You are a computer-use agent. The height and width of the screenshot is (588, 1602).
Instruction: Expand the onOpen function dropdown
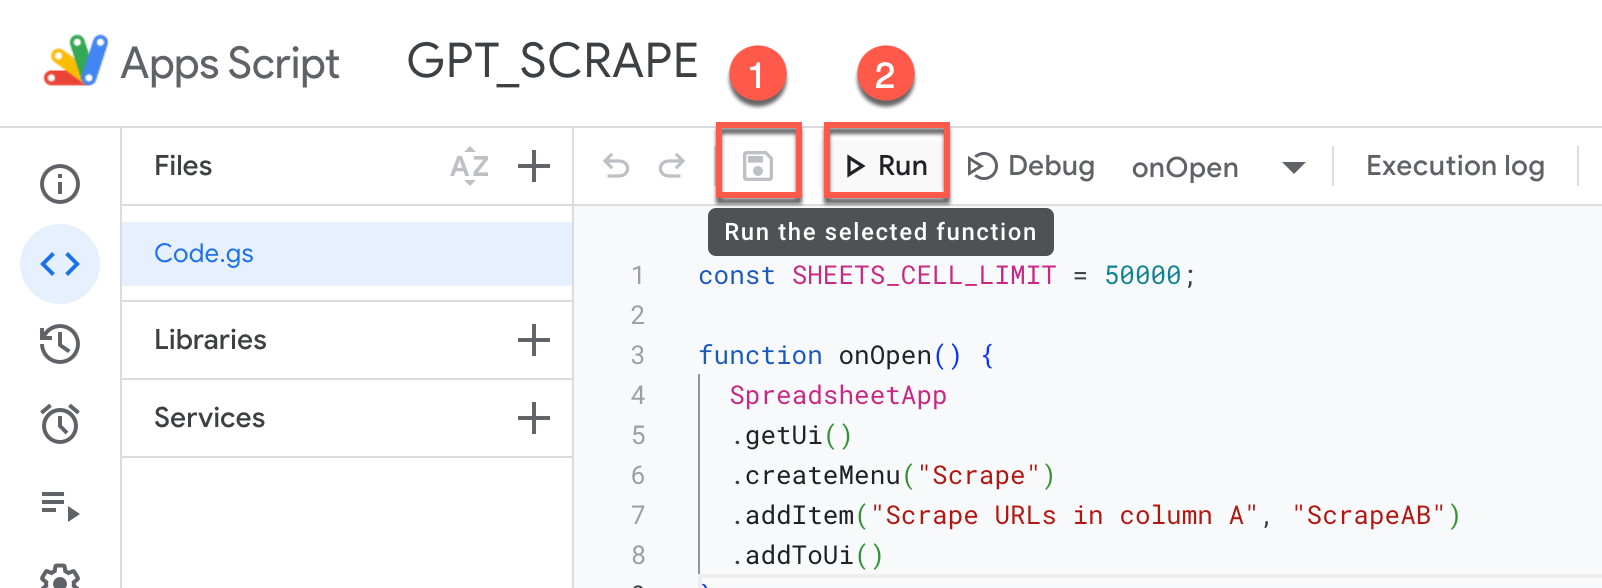click(1293, 167)
